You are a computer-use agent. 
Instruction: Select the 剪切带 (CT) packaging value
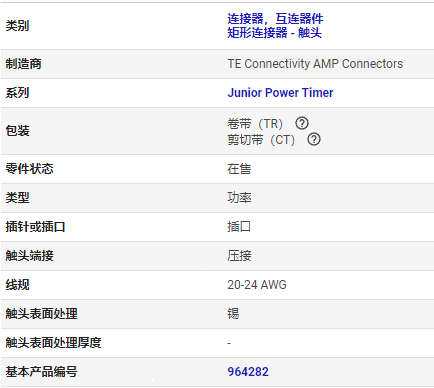[x=261, y=140]
